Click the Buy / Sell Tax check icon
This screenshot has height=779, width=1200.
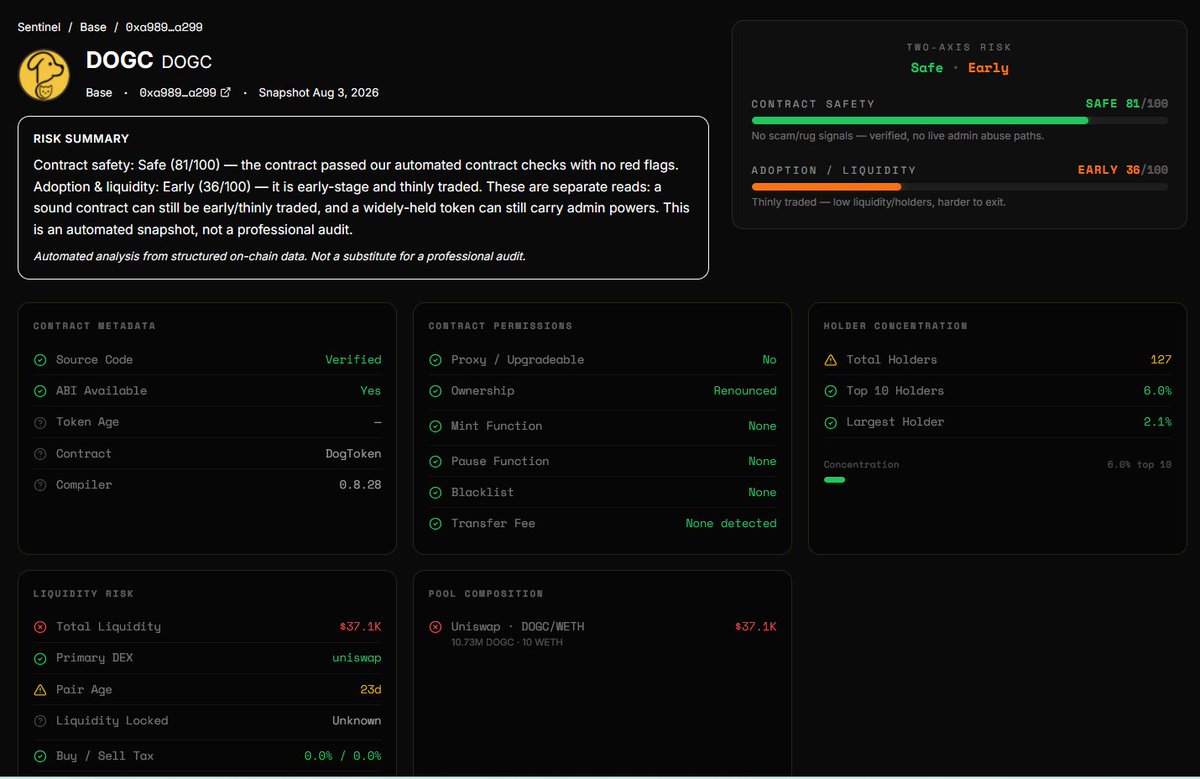point(40,756)
